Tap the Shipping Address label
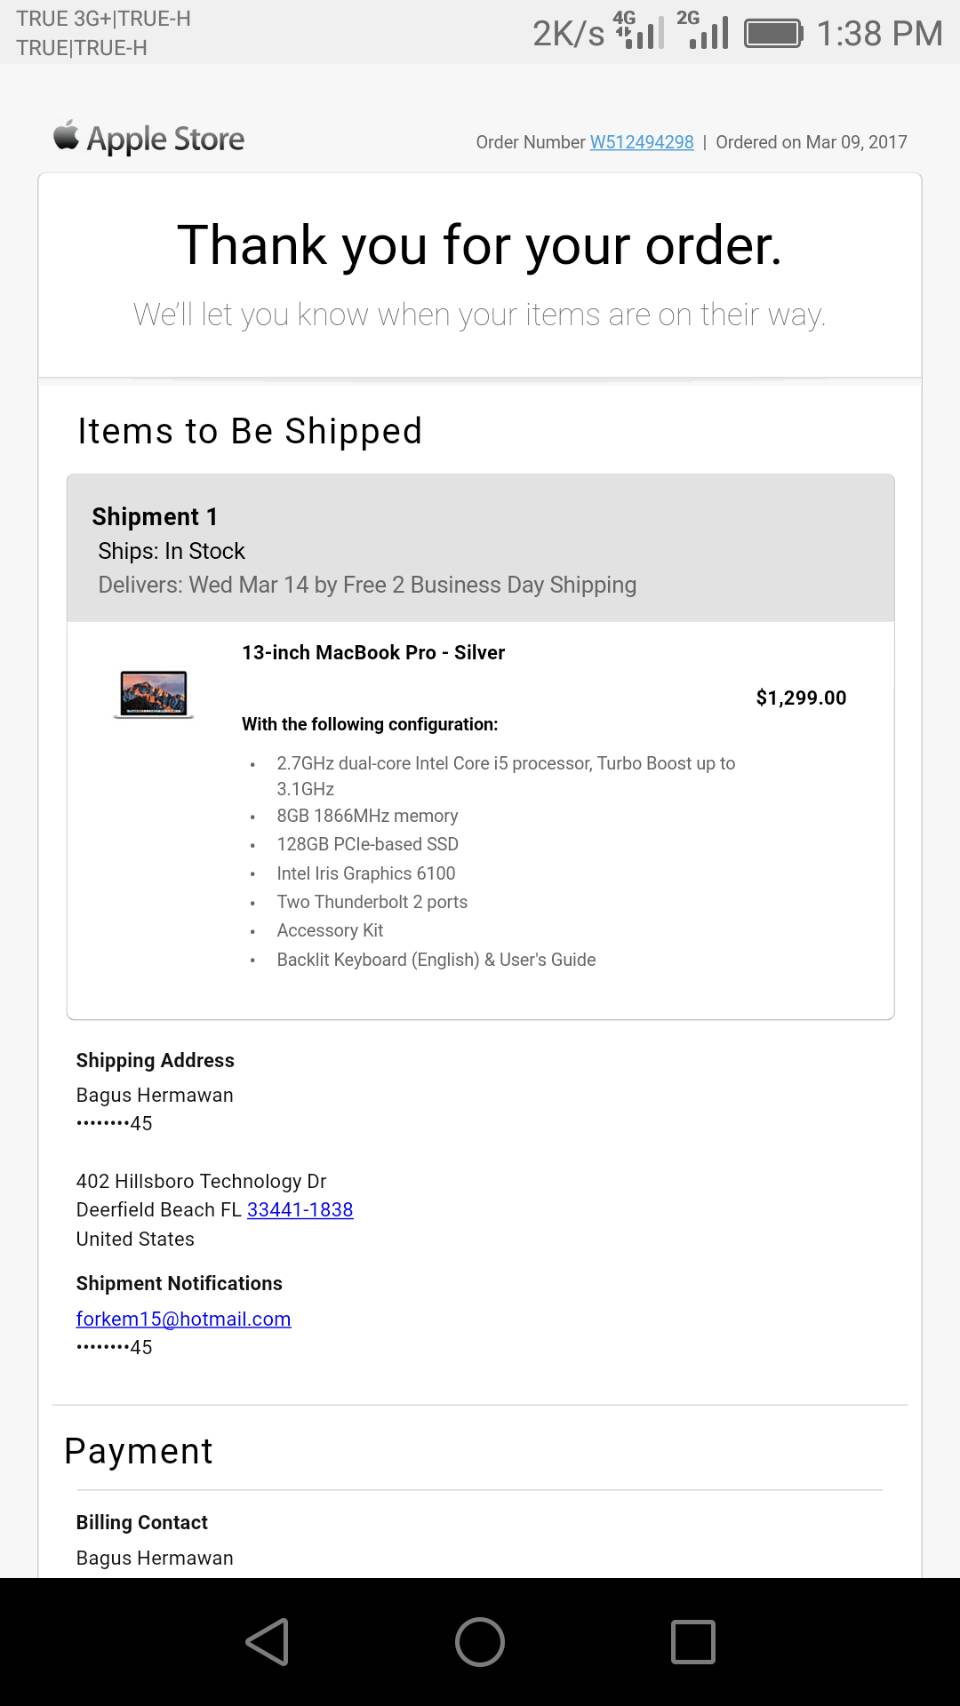The height and width of the screenshot is (1706, 960). 155,1060
